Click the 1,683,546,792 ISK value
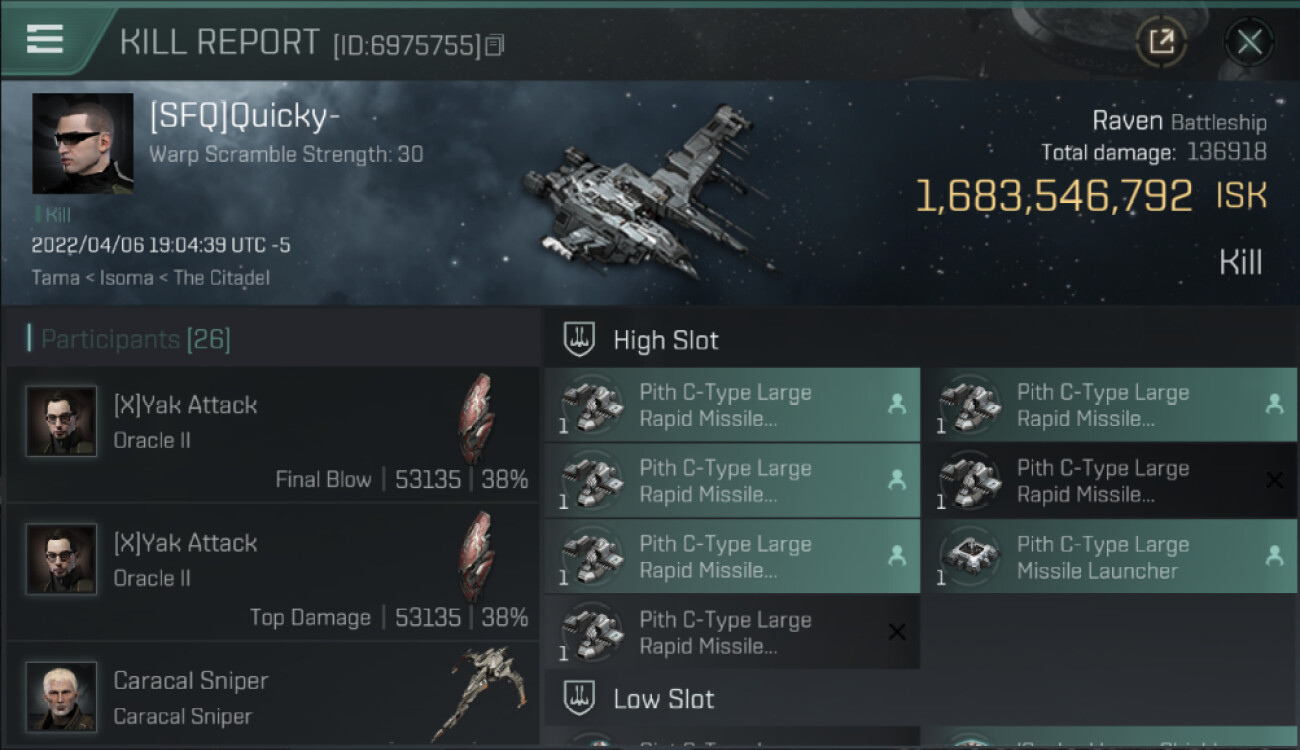This screenshot has width=1300, height=750. pyautogui.click(x=1054, y=196)
